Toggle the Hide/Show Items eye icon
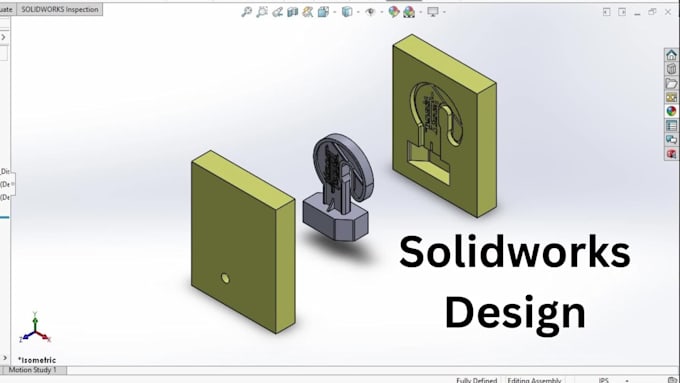This screenshot has height=383, width=680. pos(370,12)
